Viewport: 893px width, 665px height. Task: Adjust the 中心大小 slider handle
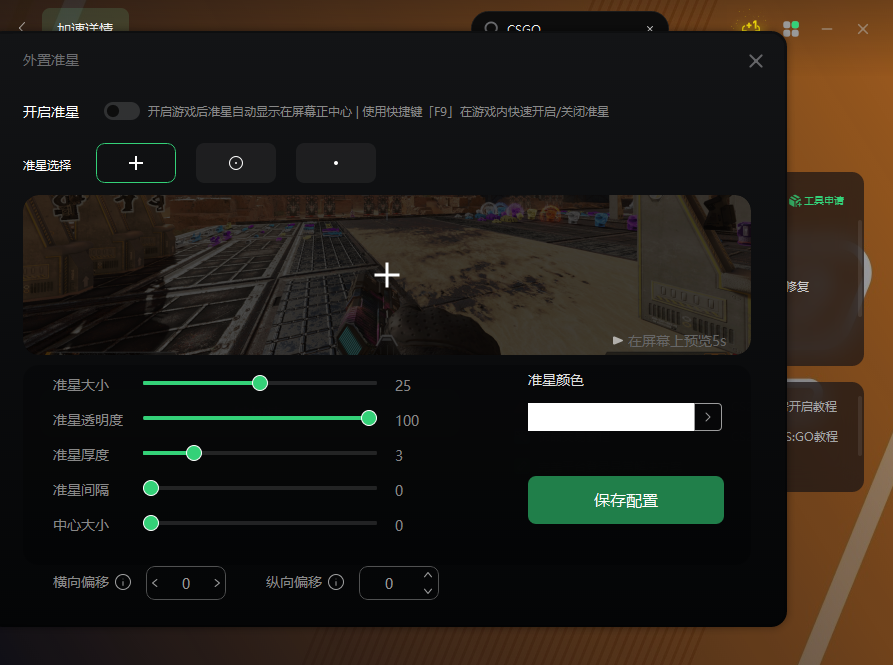coord(151,523)
